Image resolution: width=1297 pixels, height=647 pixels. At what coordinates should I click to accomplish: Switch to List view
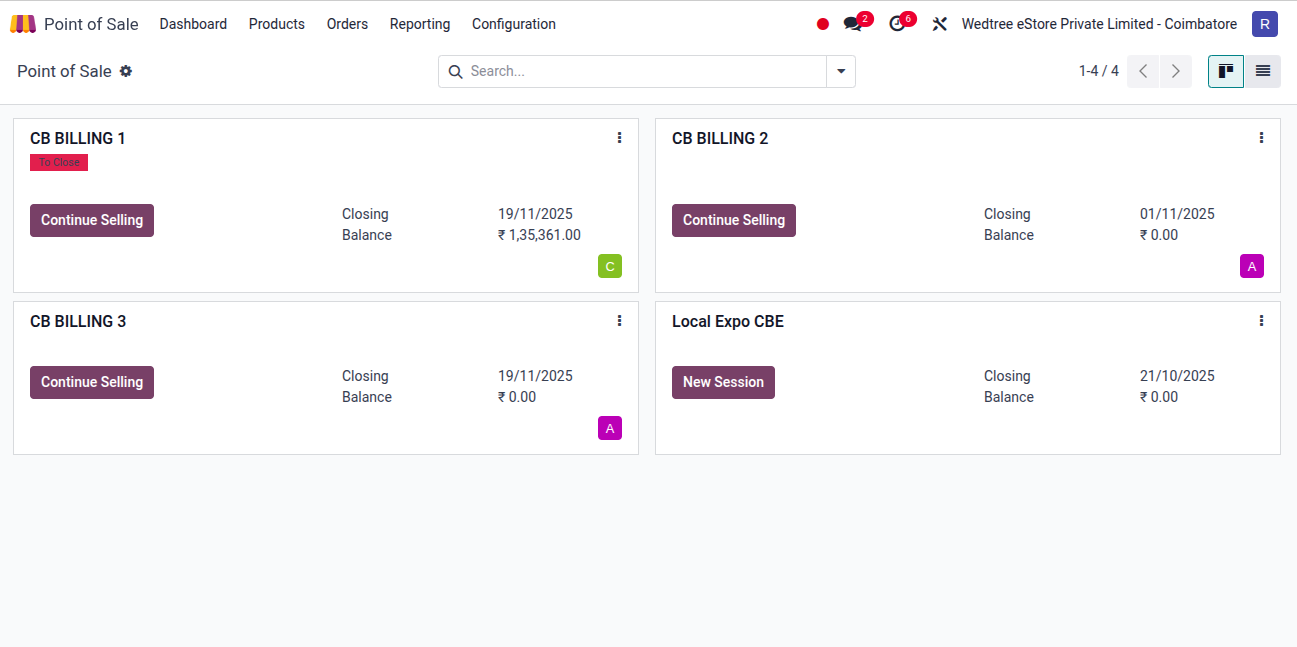click(1263, 71)
